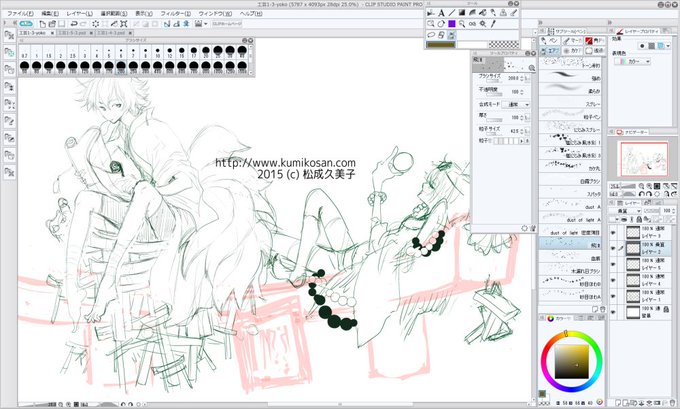Click the zoom-in icon in Navigator panel
680x409 pixels.
click(649, 186)
